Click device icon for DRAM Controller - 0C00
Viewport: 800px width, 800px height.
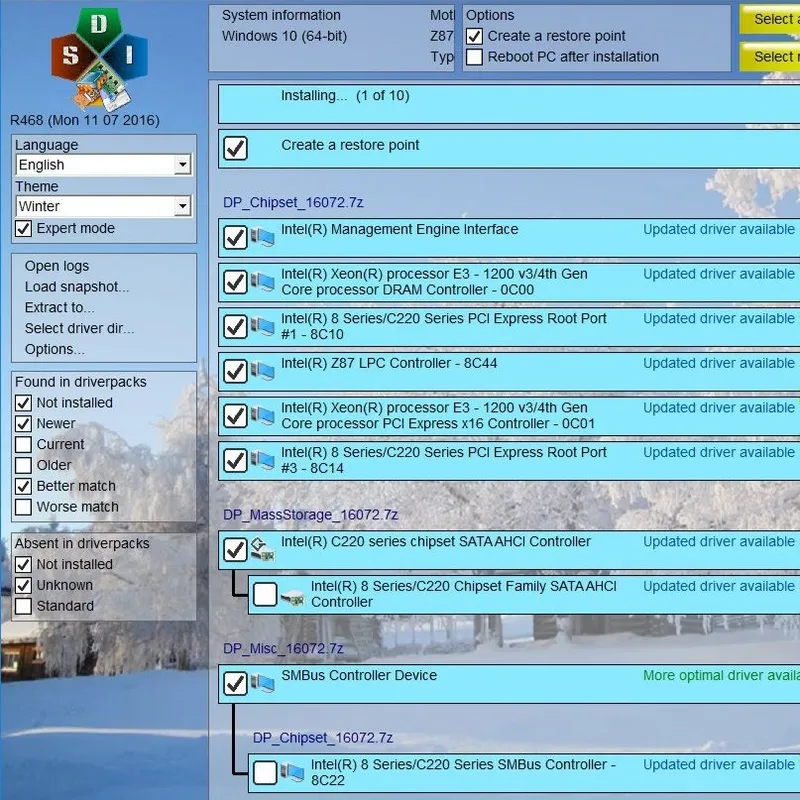tap(263, 282)
